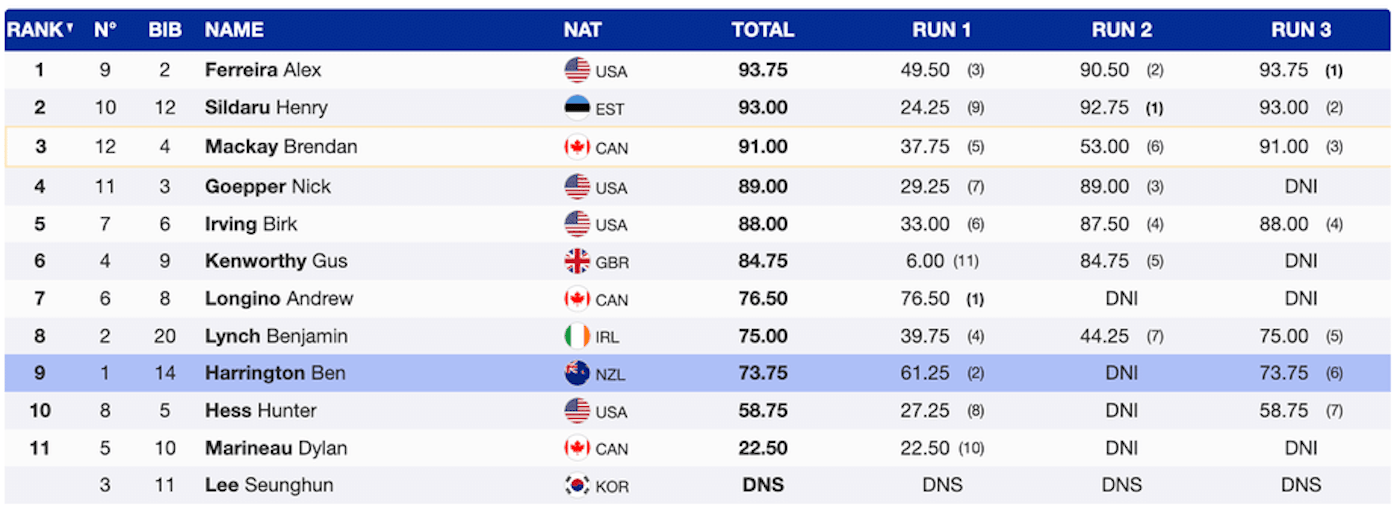Click the NAME column header
The height and width of the screenshot is (510, 1400).
click(x=234, y=30)
